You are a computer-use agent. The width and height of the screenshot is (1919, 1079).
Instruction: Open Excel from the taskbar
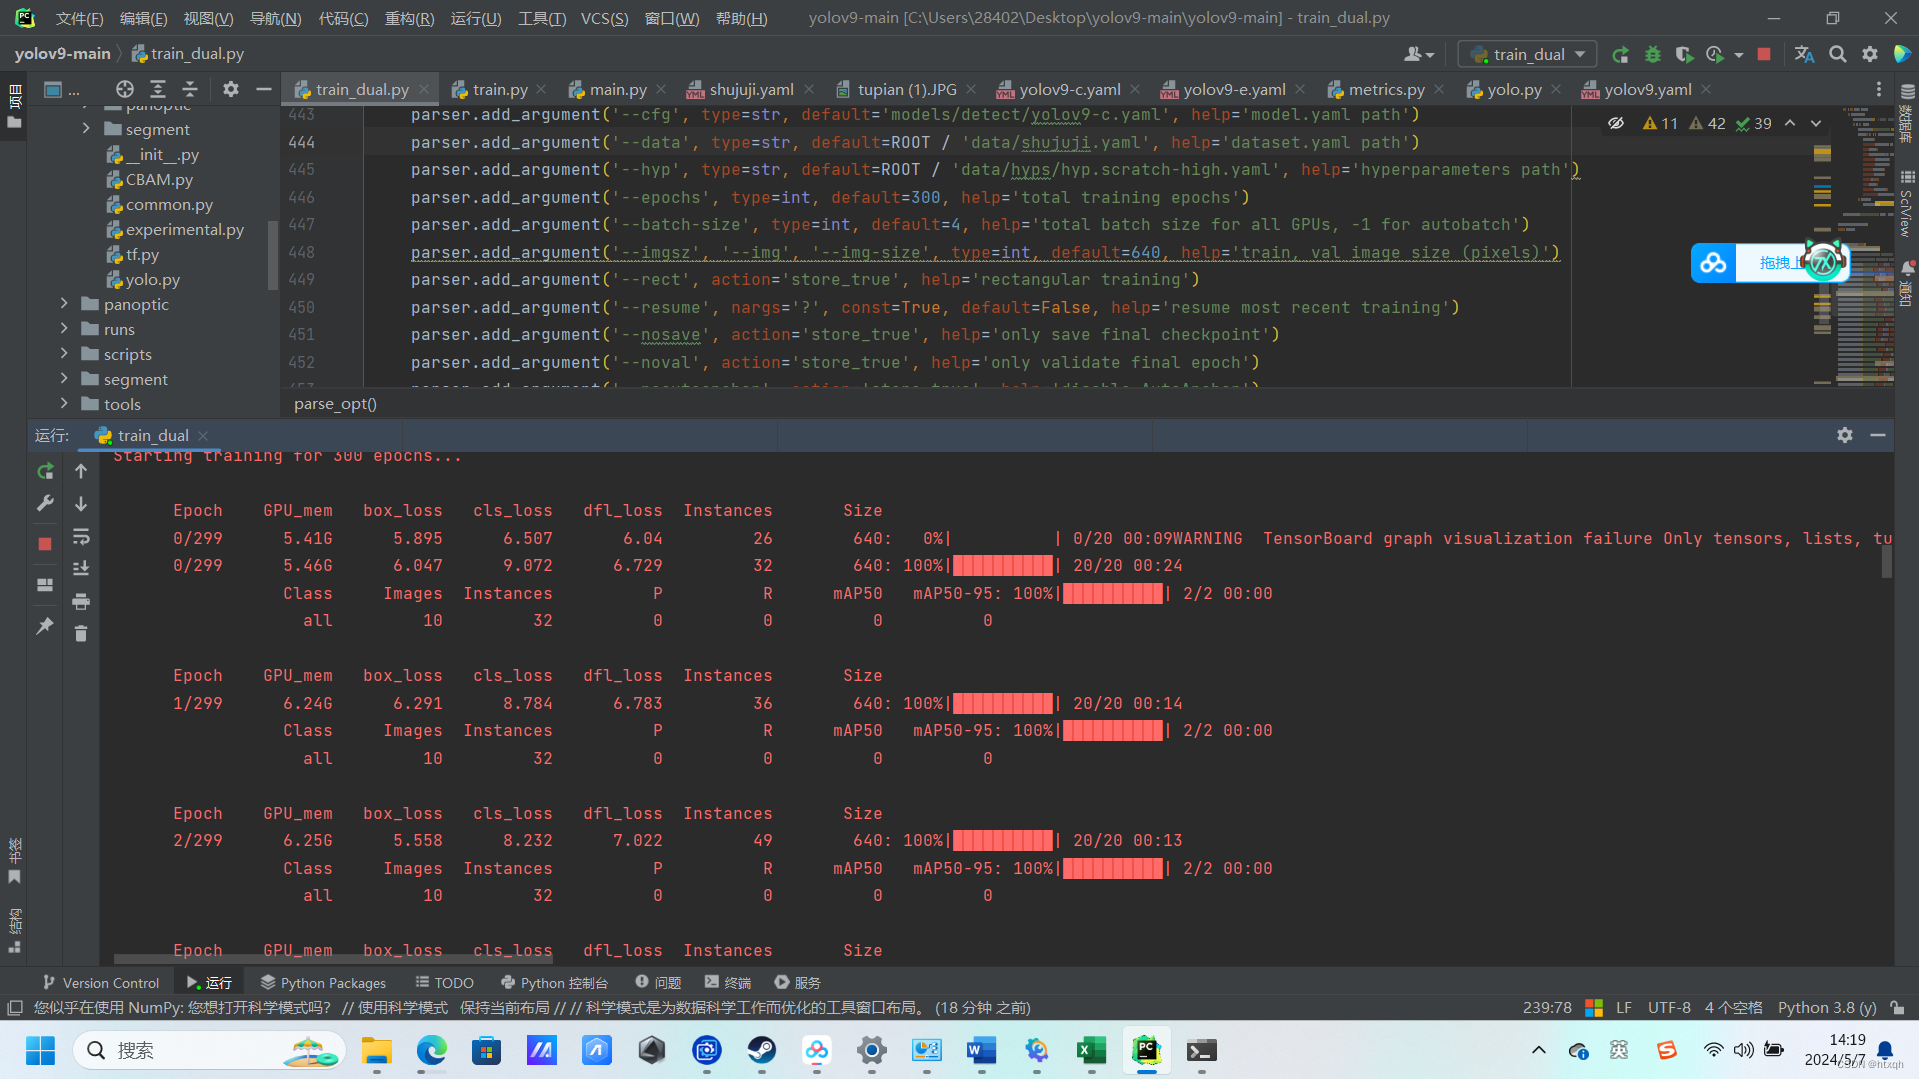[1091, 1050]
